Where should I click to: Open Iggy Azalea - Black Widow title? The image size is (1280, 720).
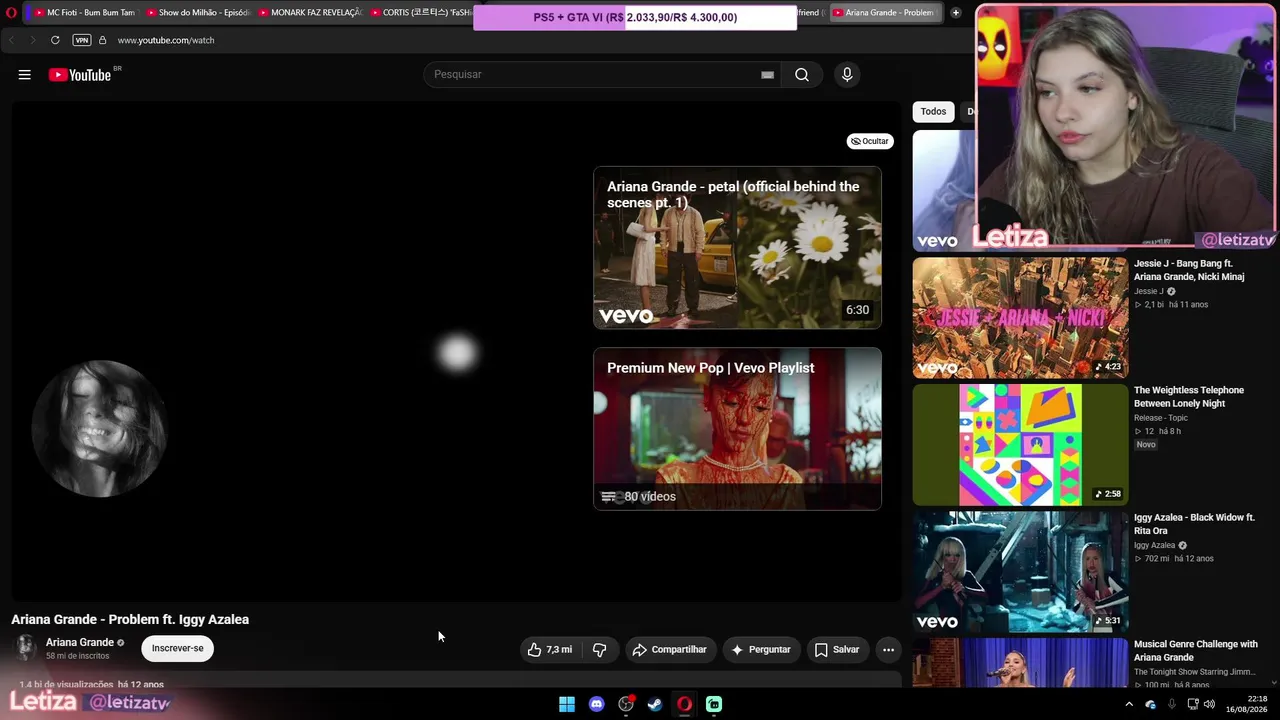[x=1194, y=524]
